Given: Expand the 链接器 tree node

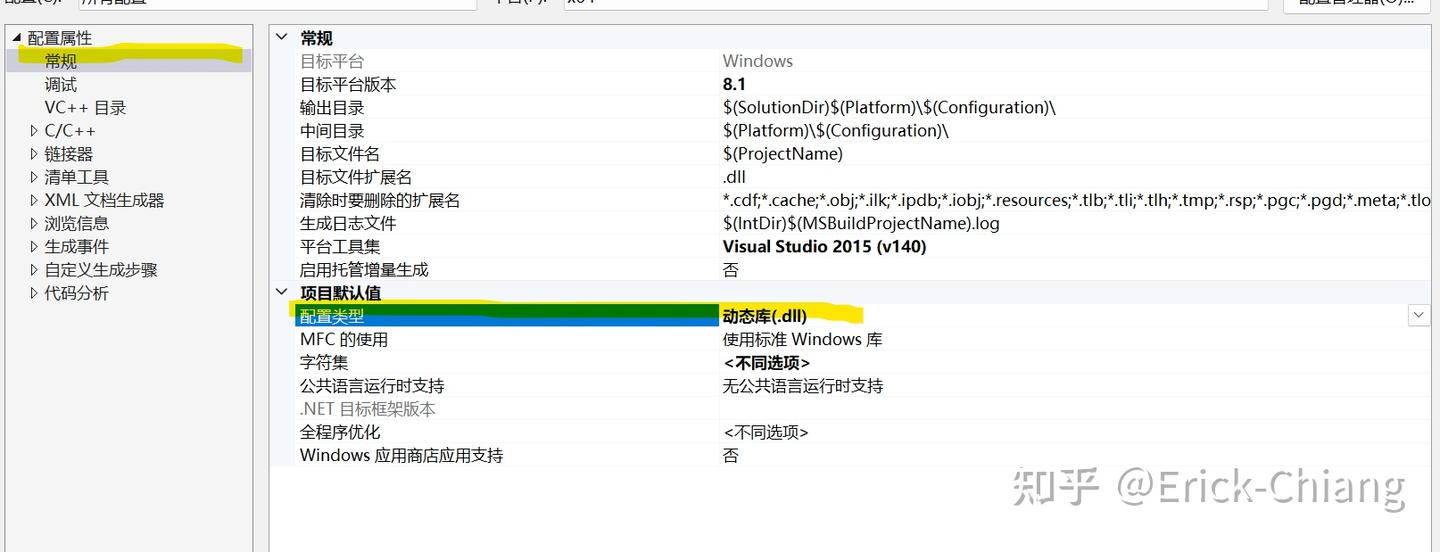Looking at the screenshot, I should (x=34, y=154).
